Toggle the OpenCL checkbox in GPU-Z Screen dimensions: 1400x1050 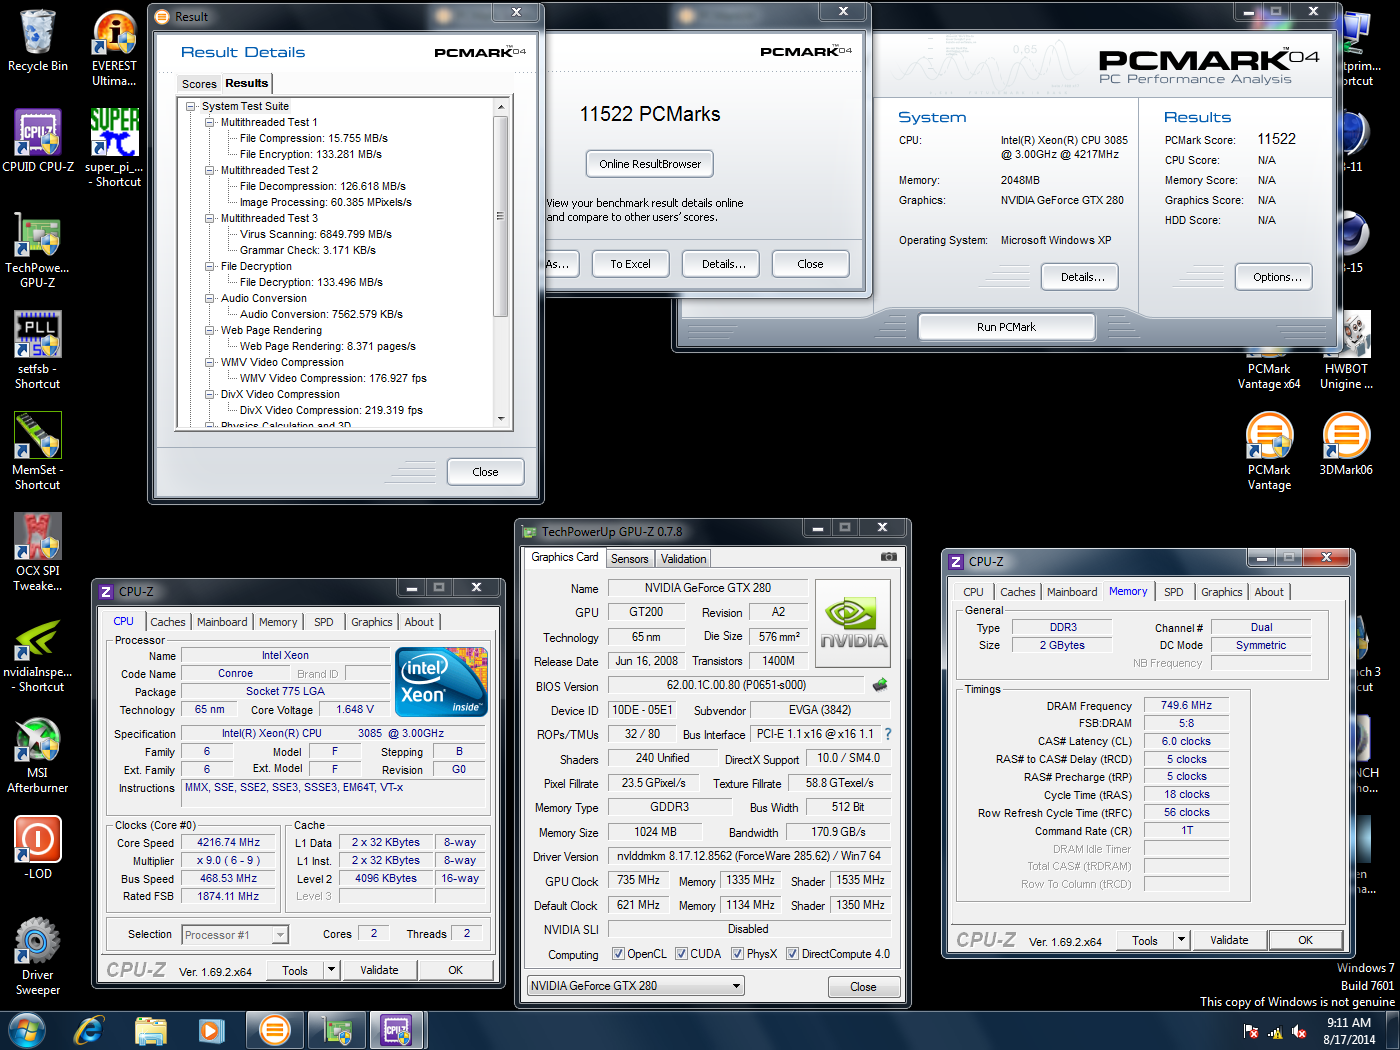(618, 954)
